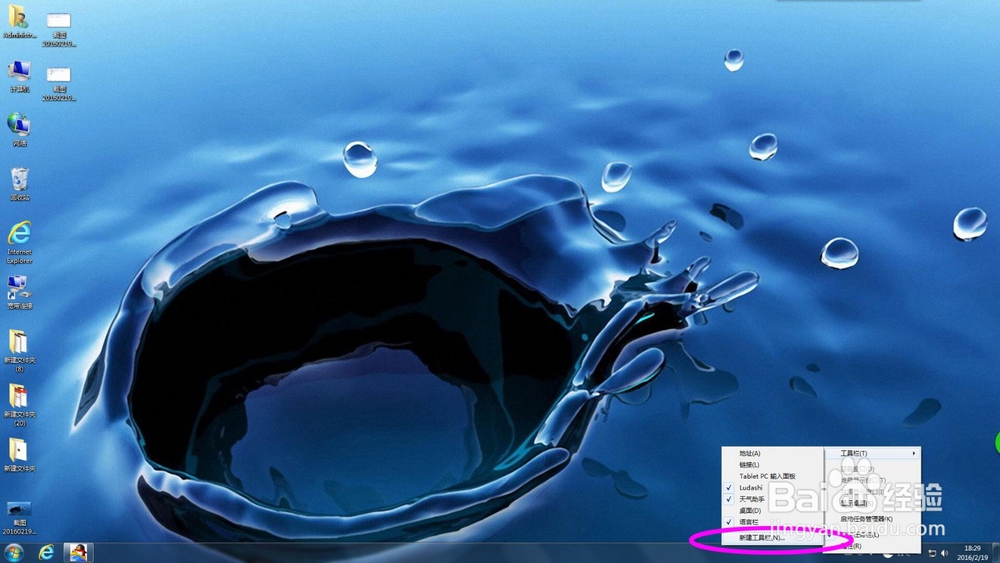Viewport: 1000px width, 563px height.
Task: Uncheck the 天气助手 toolbar
Action: [x=772, y=499]
